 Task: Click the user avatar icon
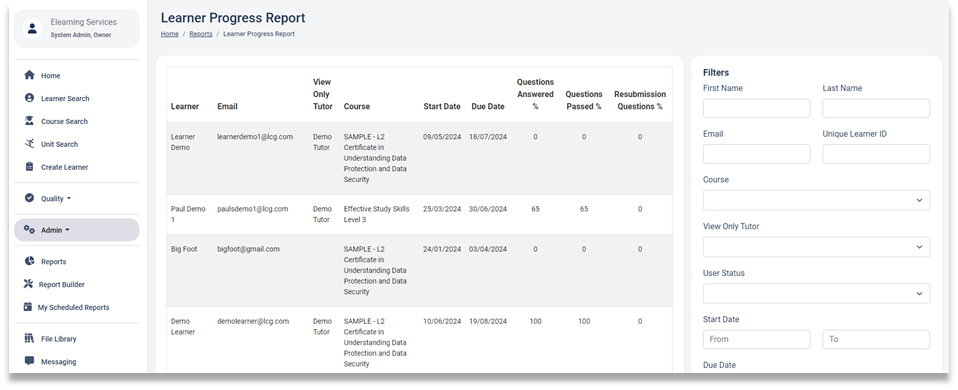(x=32, y=28)
